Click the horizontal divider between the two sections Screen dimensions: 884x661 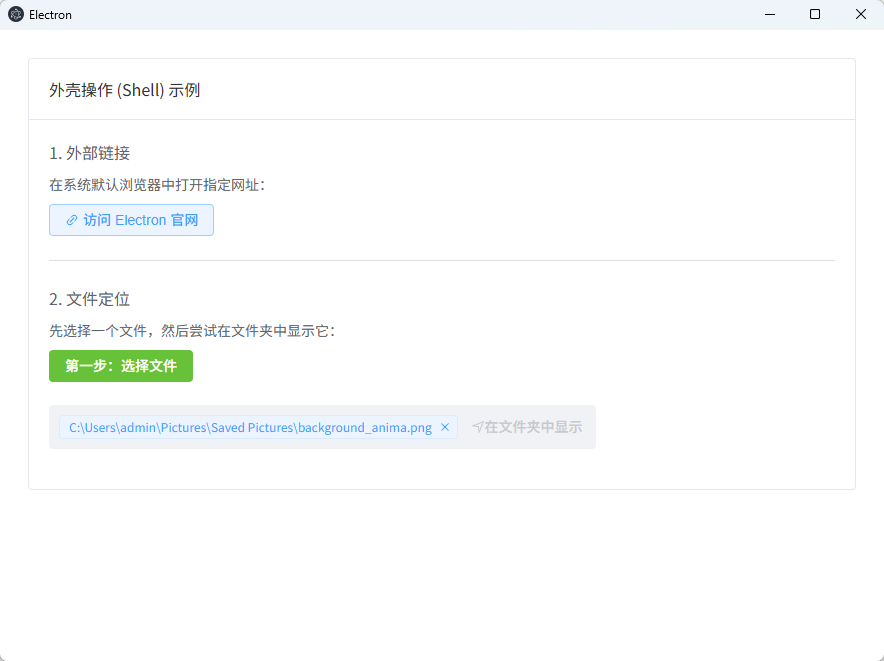tap(441, 260)
